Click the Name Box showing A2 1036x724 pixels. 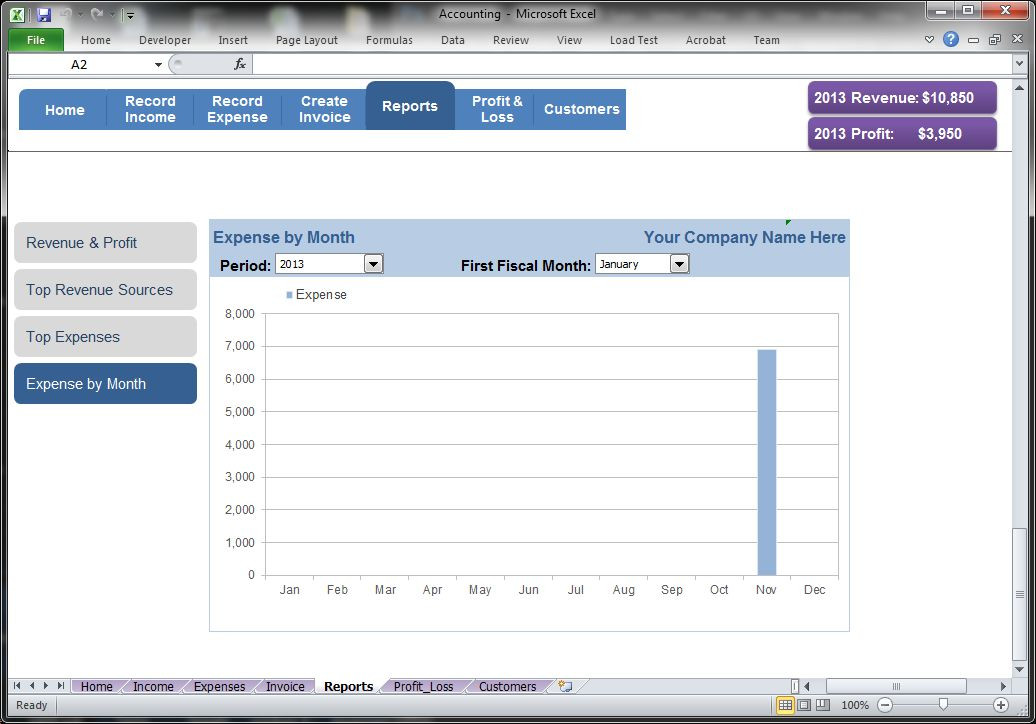pyautogui.click(x=79, y=65)
